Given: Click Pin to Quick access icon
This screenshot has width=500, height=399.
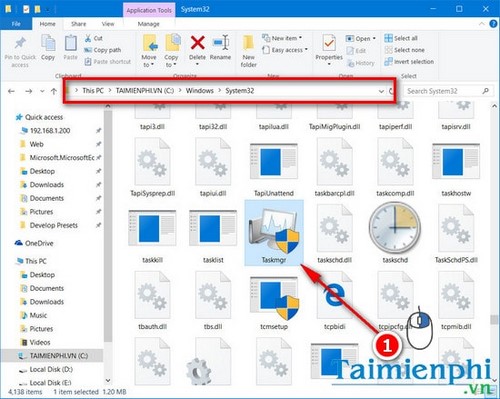Looking at the screenshot, I should pos(20,43).
